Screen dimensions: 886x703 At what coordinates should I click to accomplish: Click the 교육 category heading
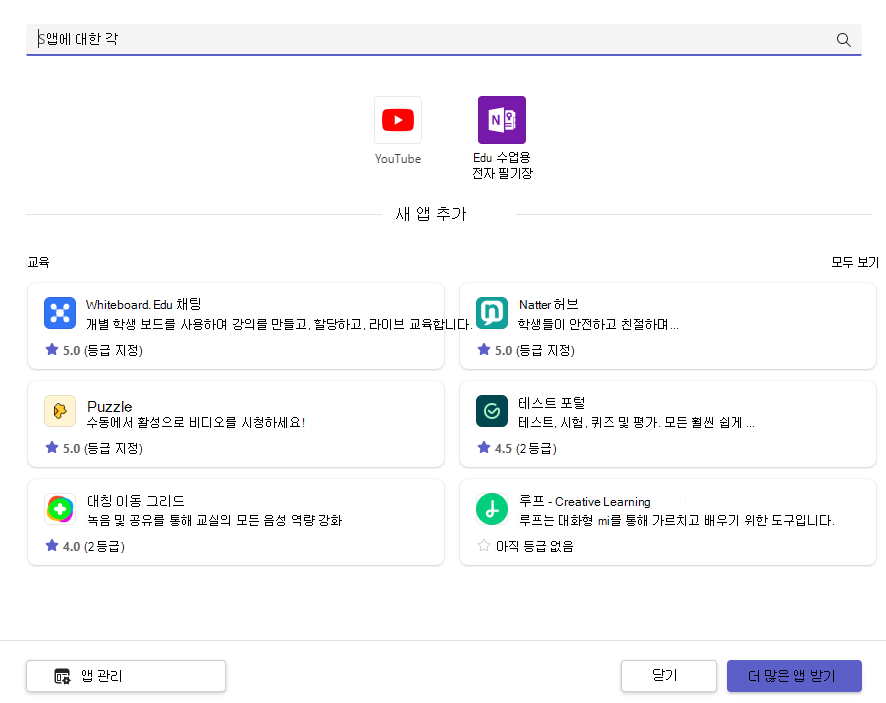[38, 262]
